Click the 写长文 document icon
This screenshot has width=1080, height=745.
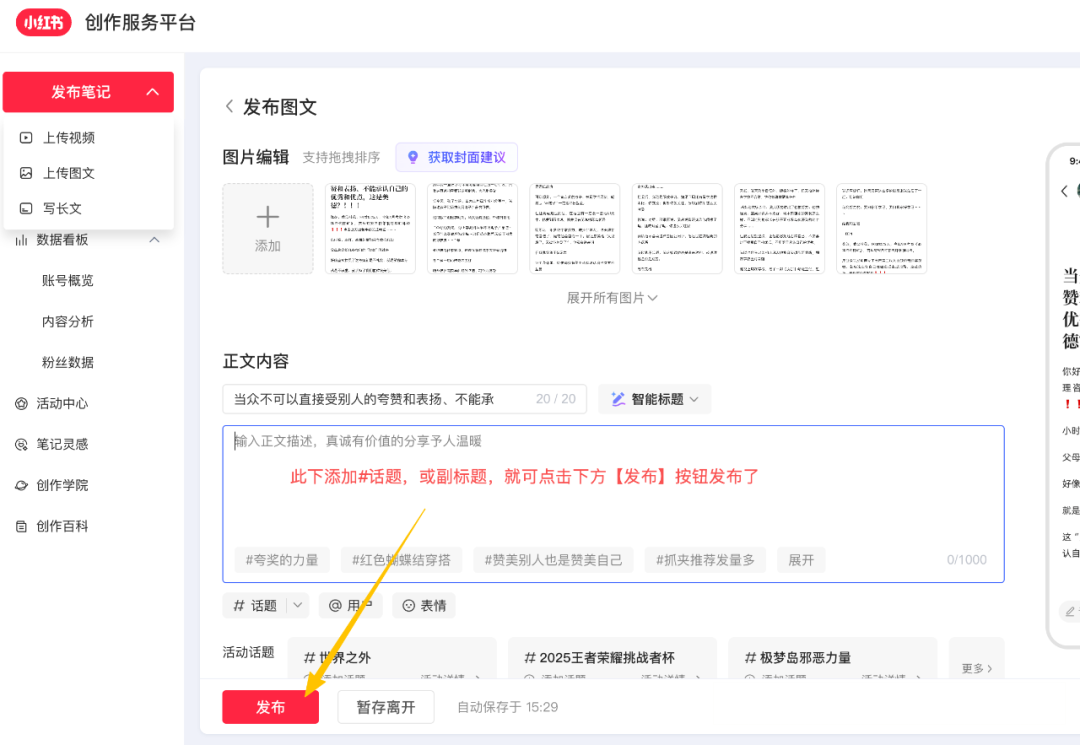pos(26,208)
